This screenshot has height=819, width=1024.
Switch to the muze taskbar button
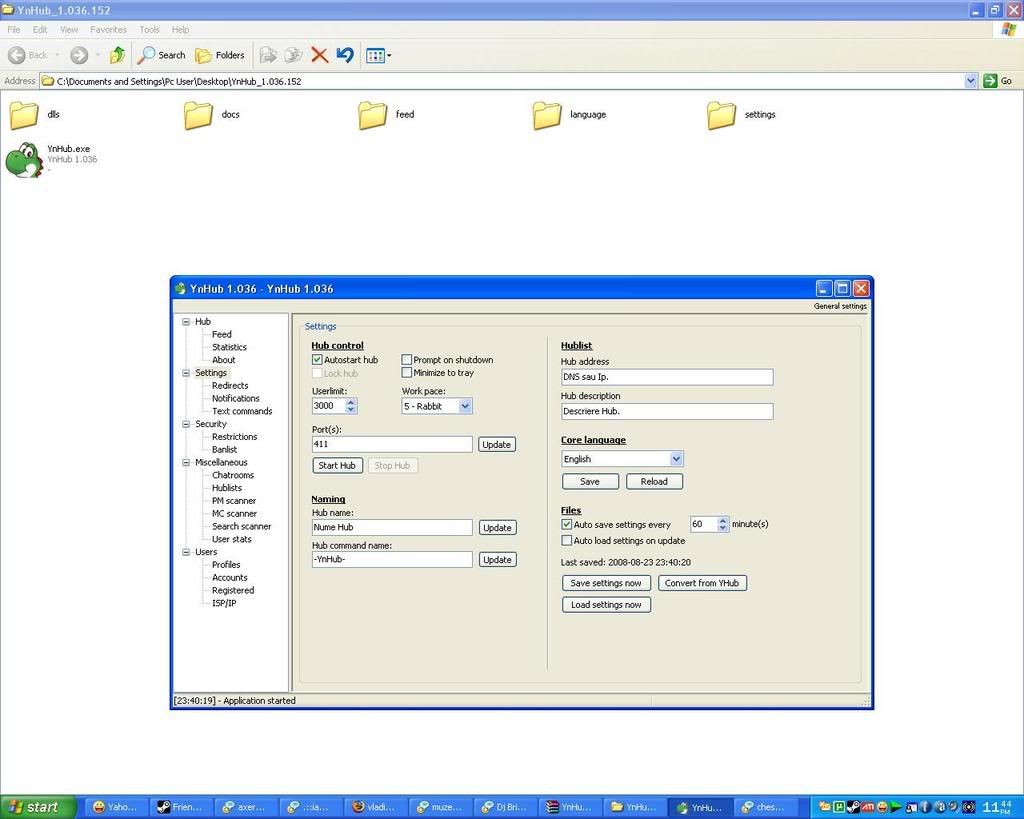pos(441,807)
